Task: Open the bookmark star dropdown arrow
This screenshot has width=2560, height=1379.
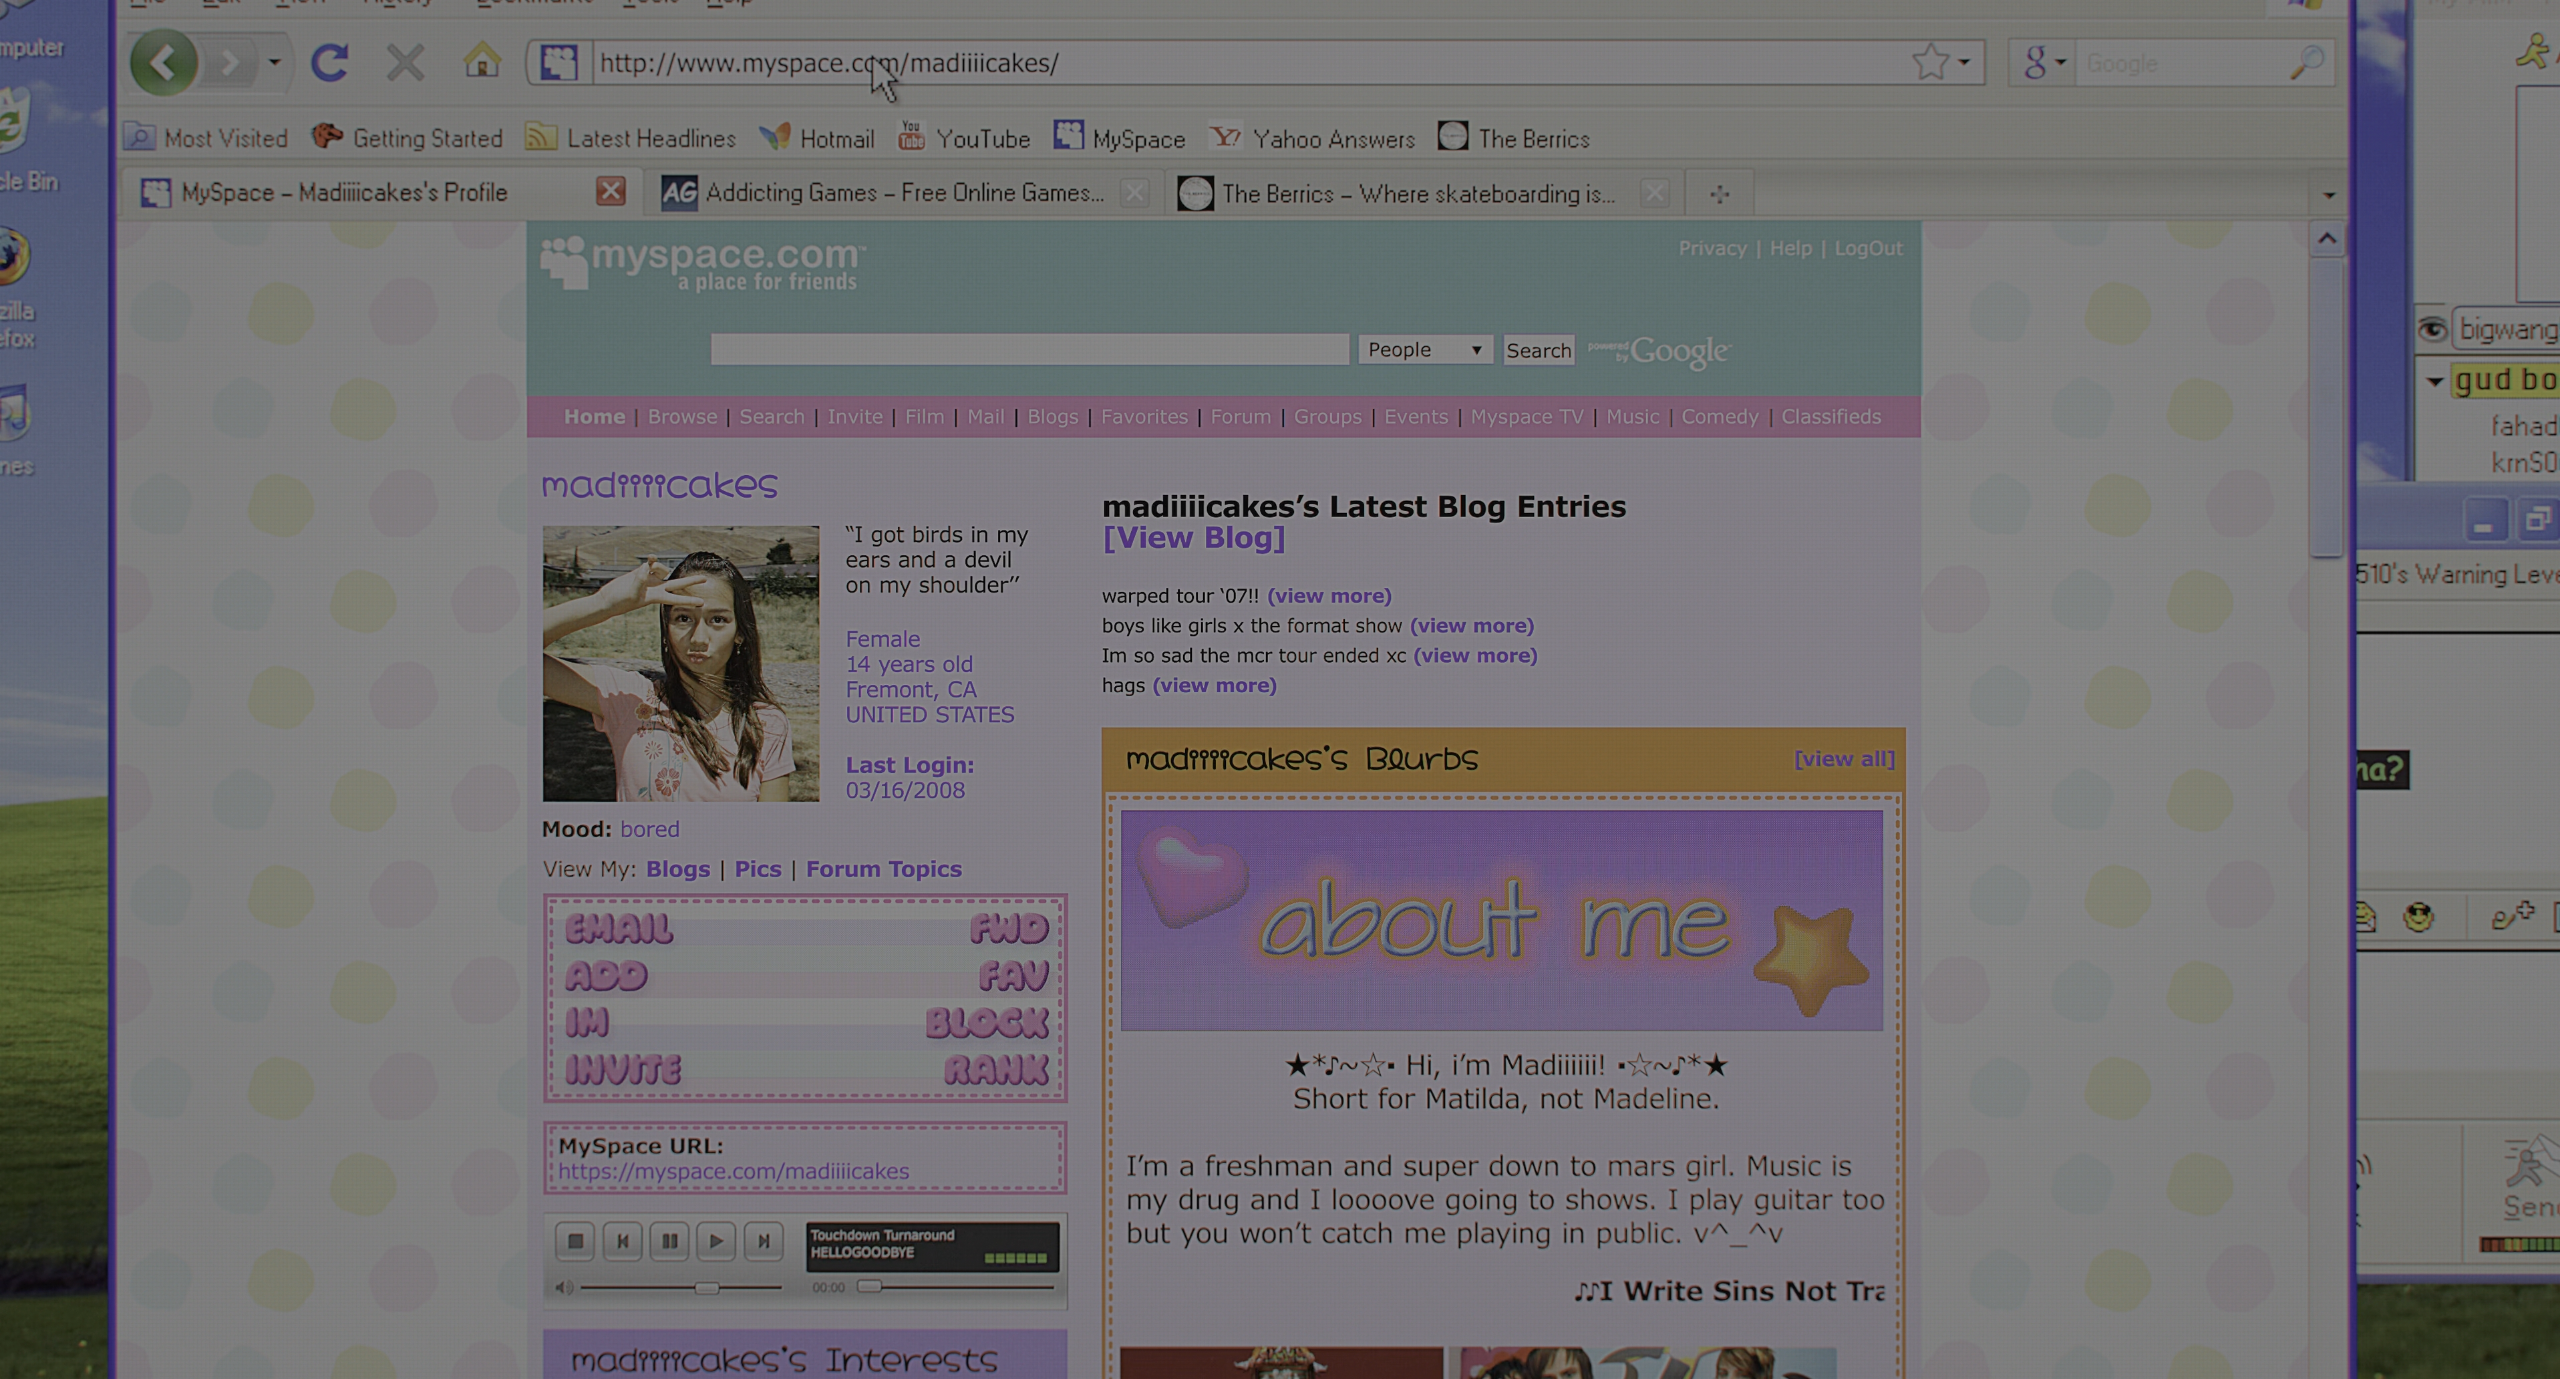Action: tap(1964, 63)
